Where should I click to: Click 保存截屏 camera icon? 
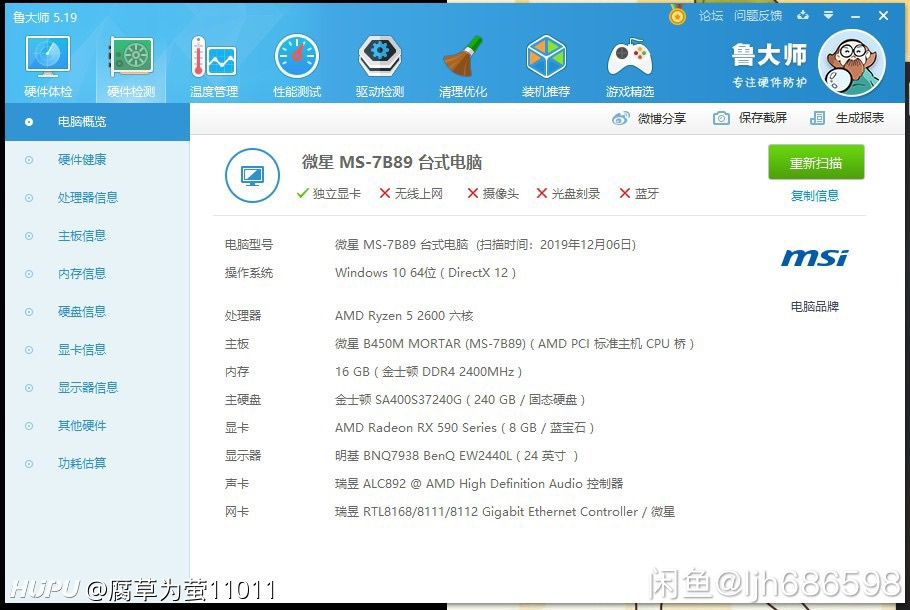[x=721, y=118]
